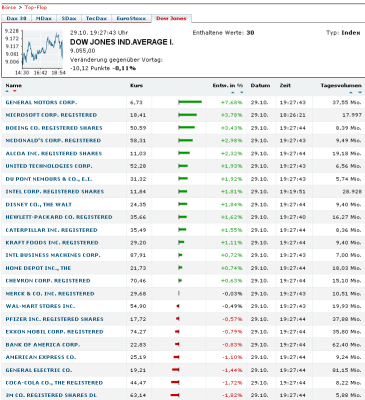Open Wal-Mart Stores Inc. link
The width and height of the screenshot is (365, 400).
pyautogui.click(x=40, y=306)
